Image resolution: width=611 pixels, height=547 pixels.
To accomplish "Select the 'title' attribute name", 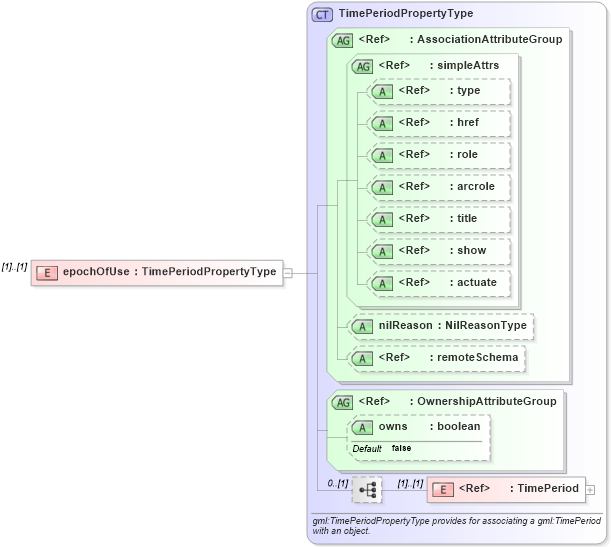I will click(467, 218).
